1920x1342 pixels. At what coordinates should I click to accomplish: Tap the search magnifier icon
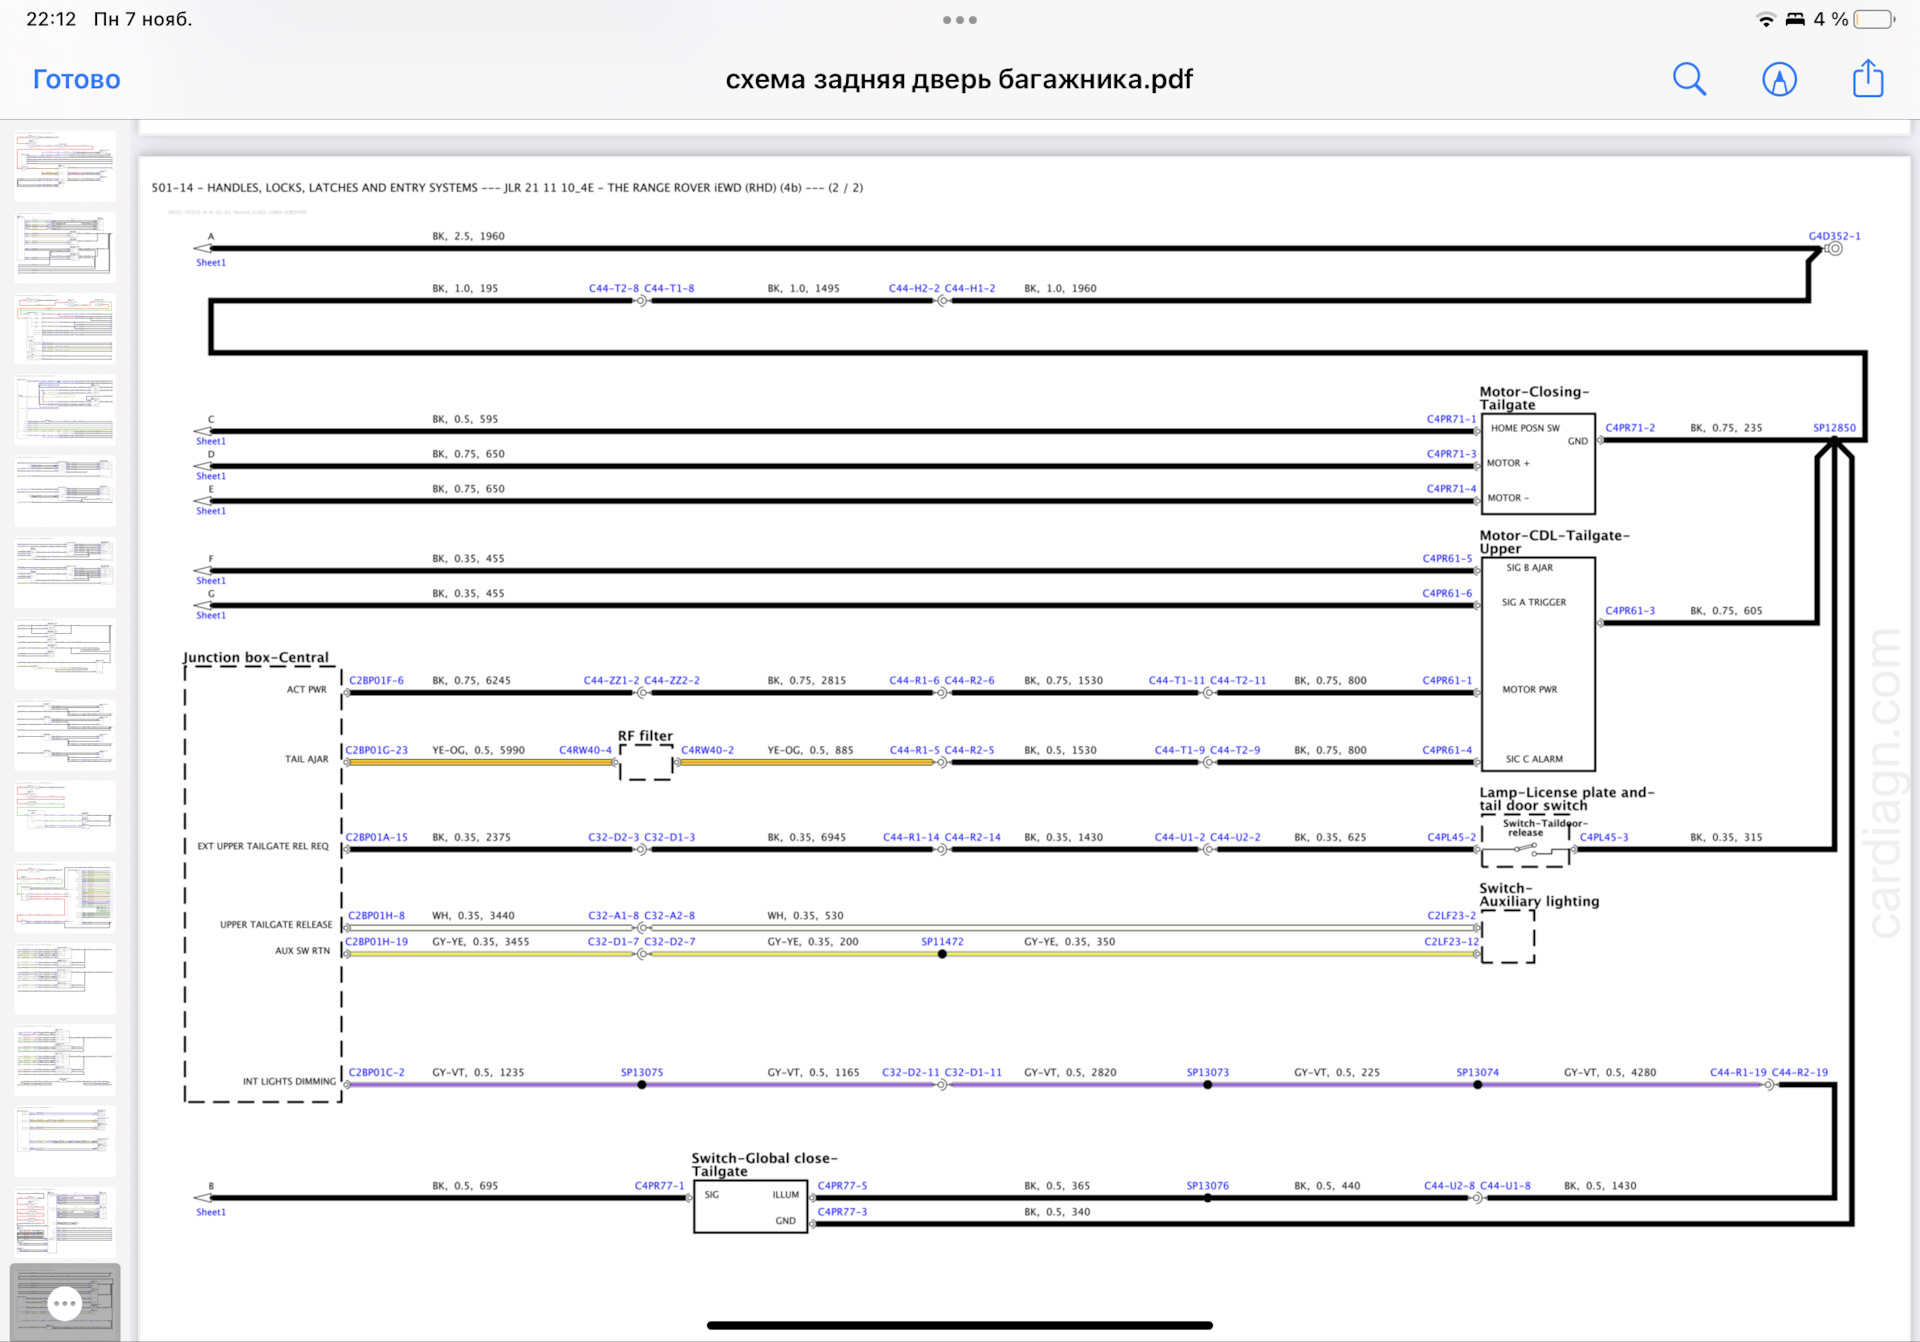point(1689,79)
